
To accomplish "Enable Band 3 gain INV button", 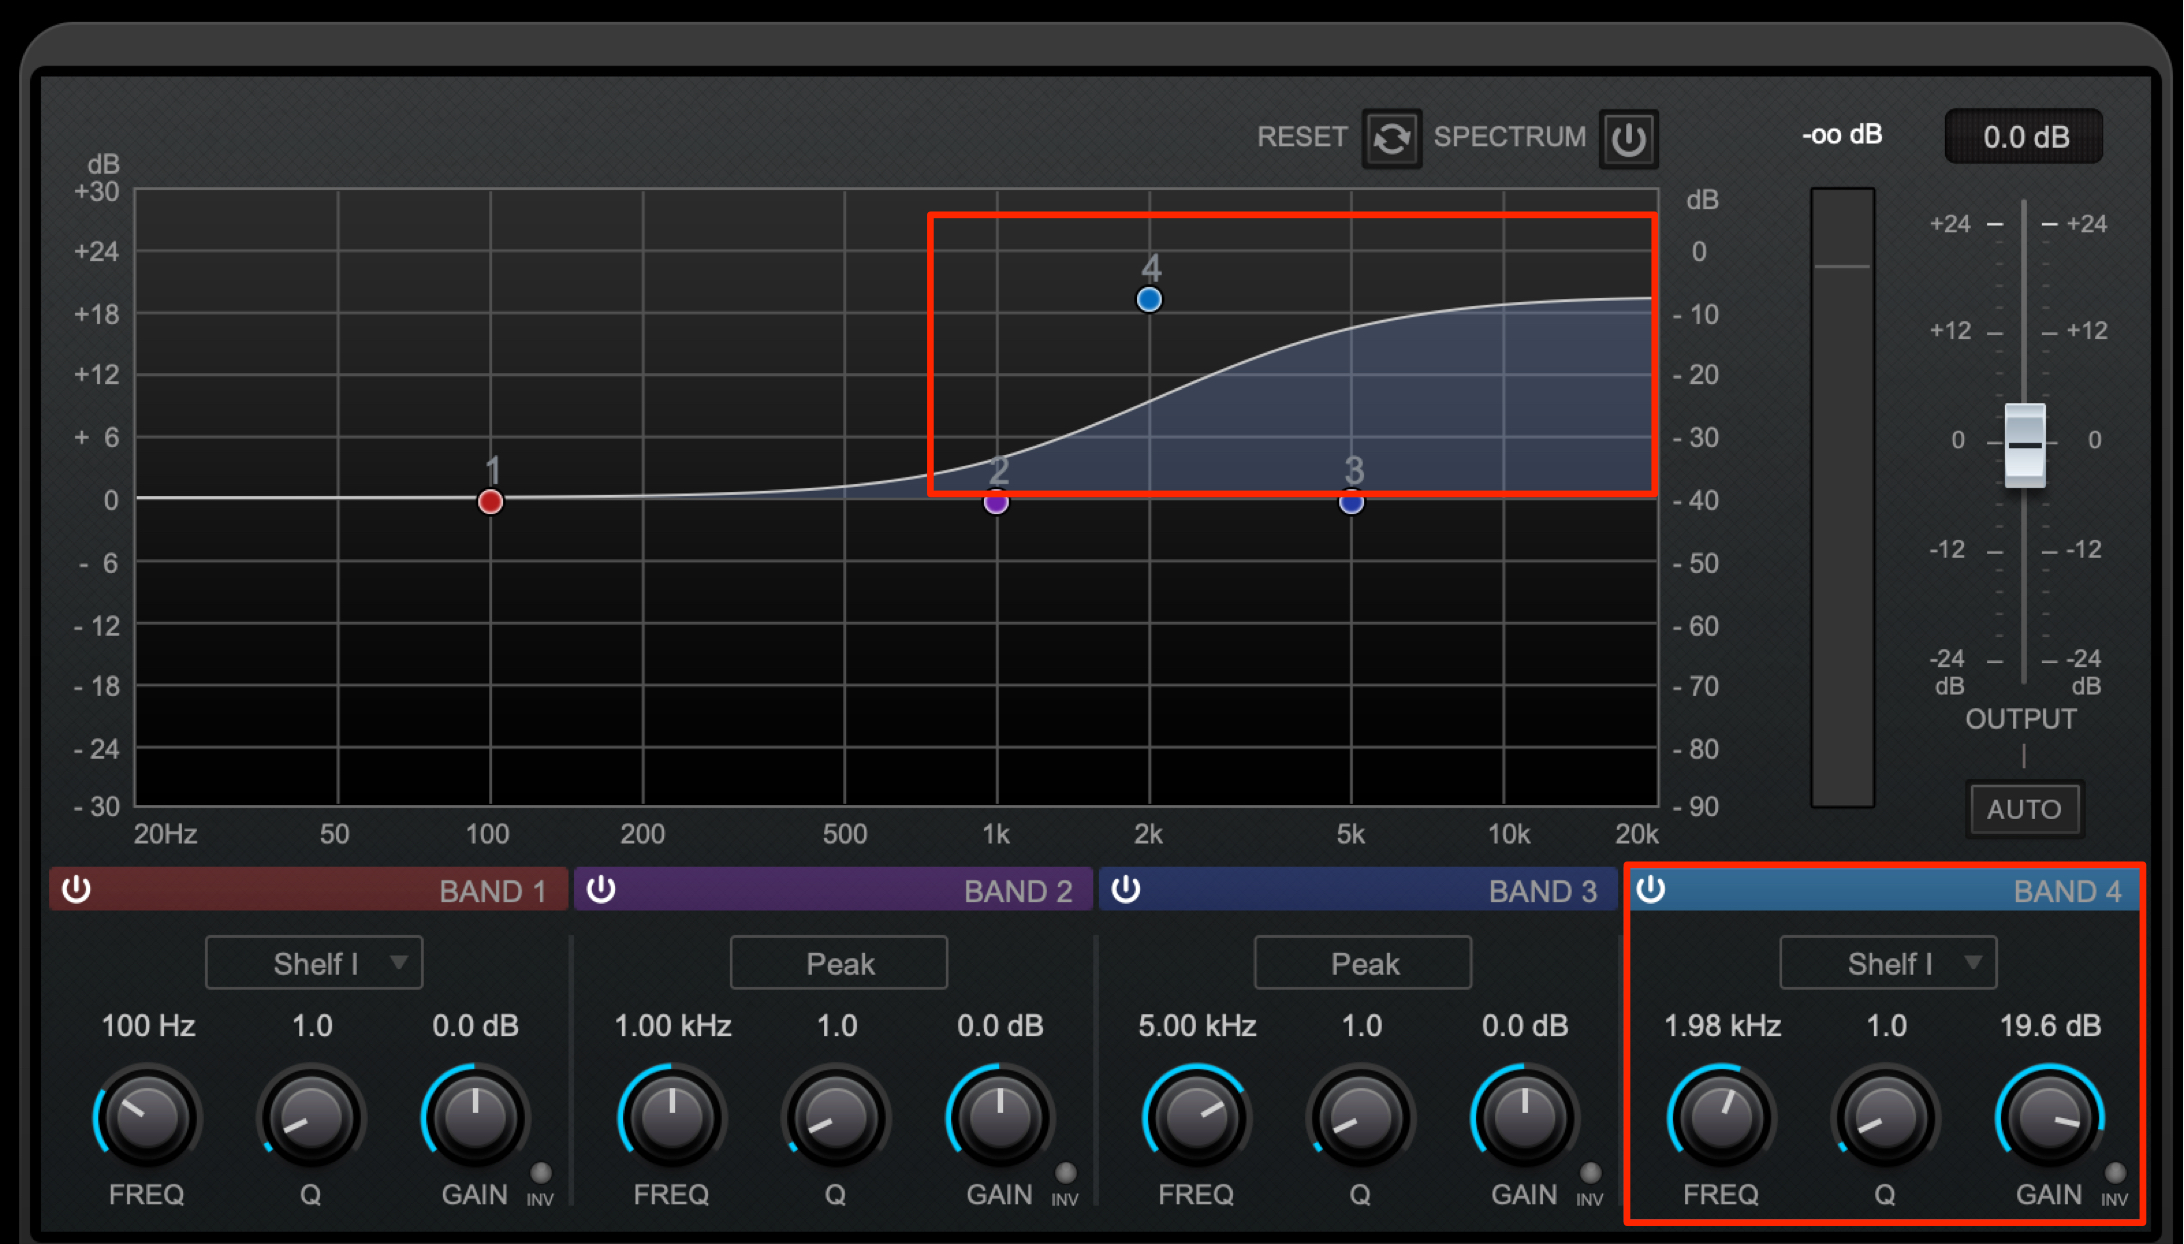I will [1590, 1173].
